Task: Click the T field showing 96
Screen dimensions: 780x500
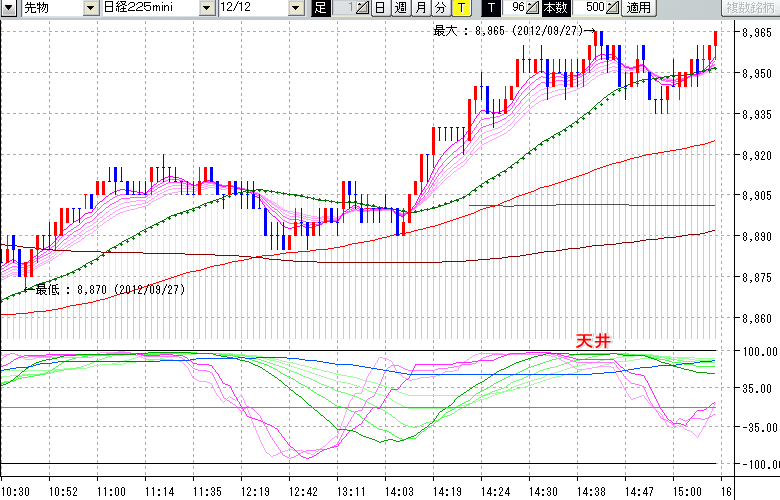Action: (x=515, y=8)
